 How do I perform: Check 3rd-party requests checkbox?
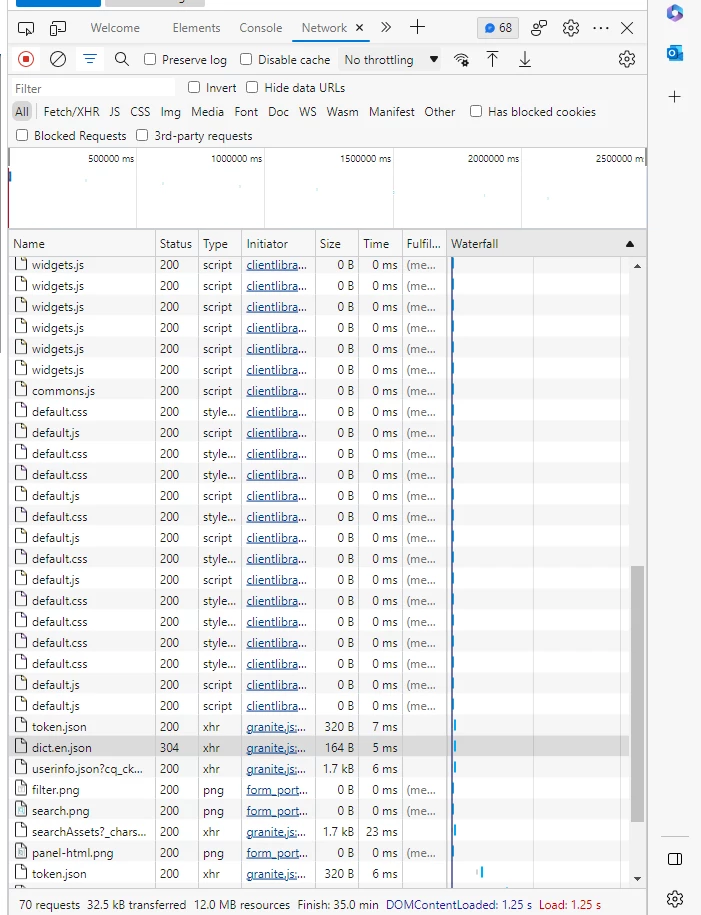(x=142, y=135)
